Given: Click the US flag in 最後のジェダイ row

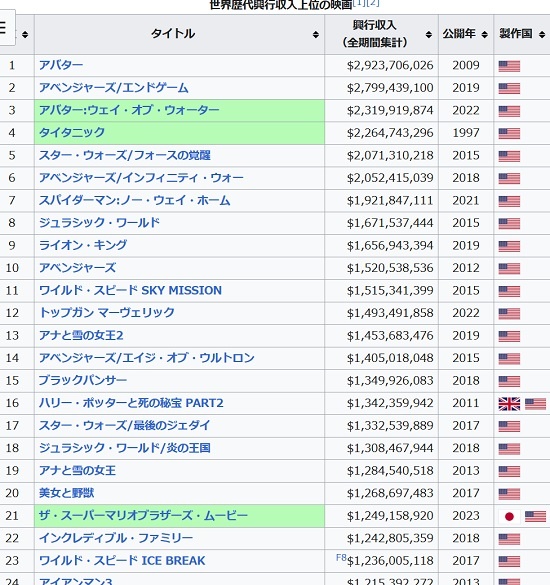Looking at the screenshot, I should tap(509, 426).
